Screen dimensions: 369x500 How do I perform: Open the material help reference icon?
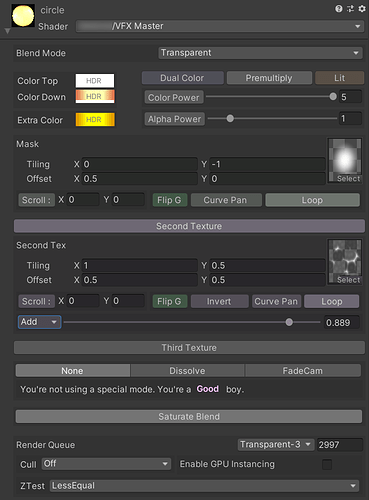pos(339,9)
